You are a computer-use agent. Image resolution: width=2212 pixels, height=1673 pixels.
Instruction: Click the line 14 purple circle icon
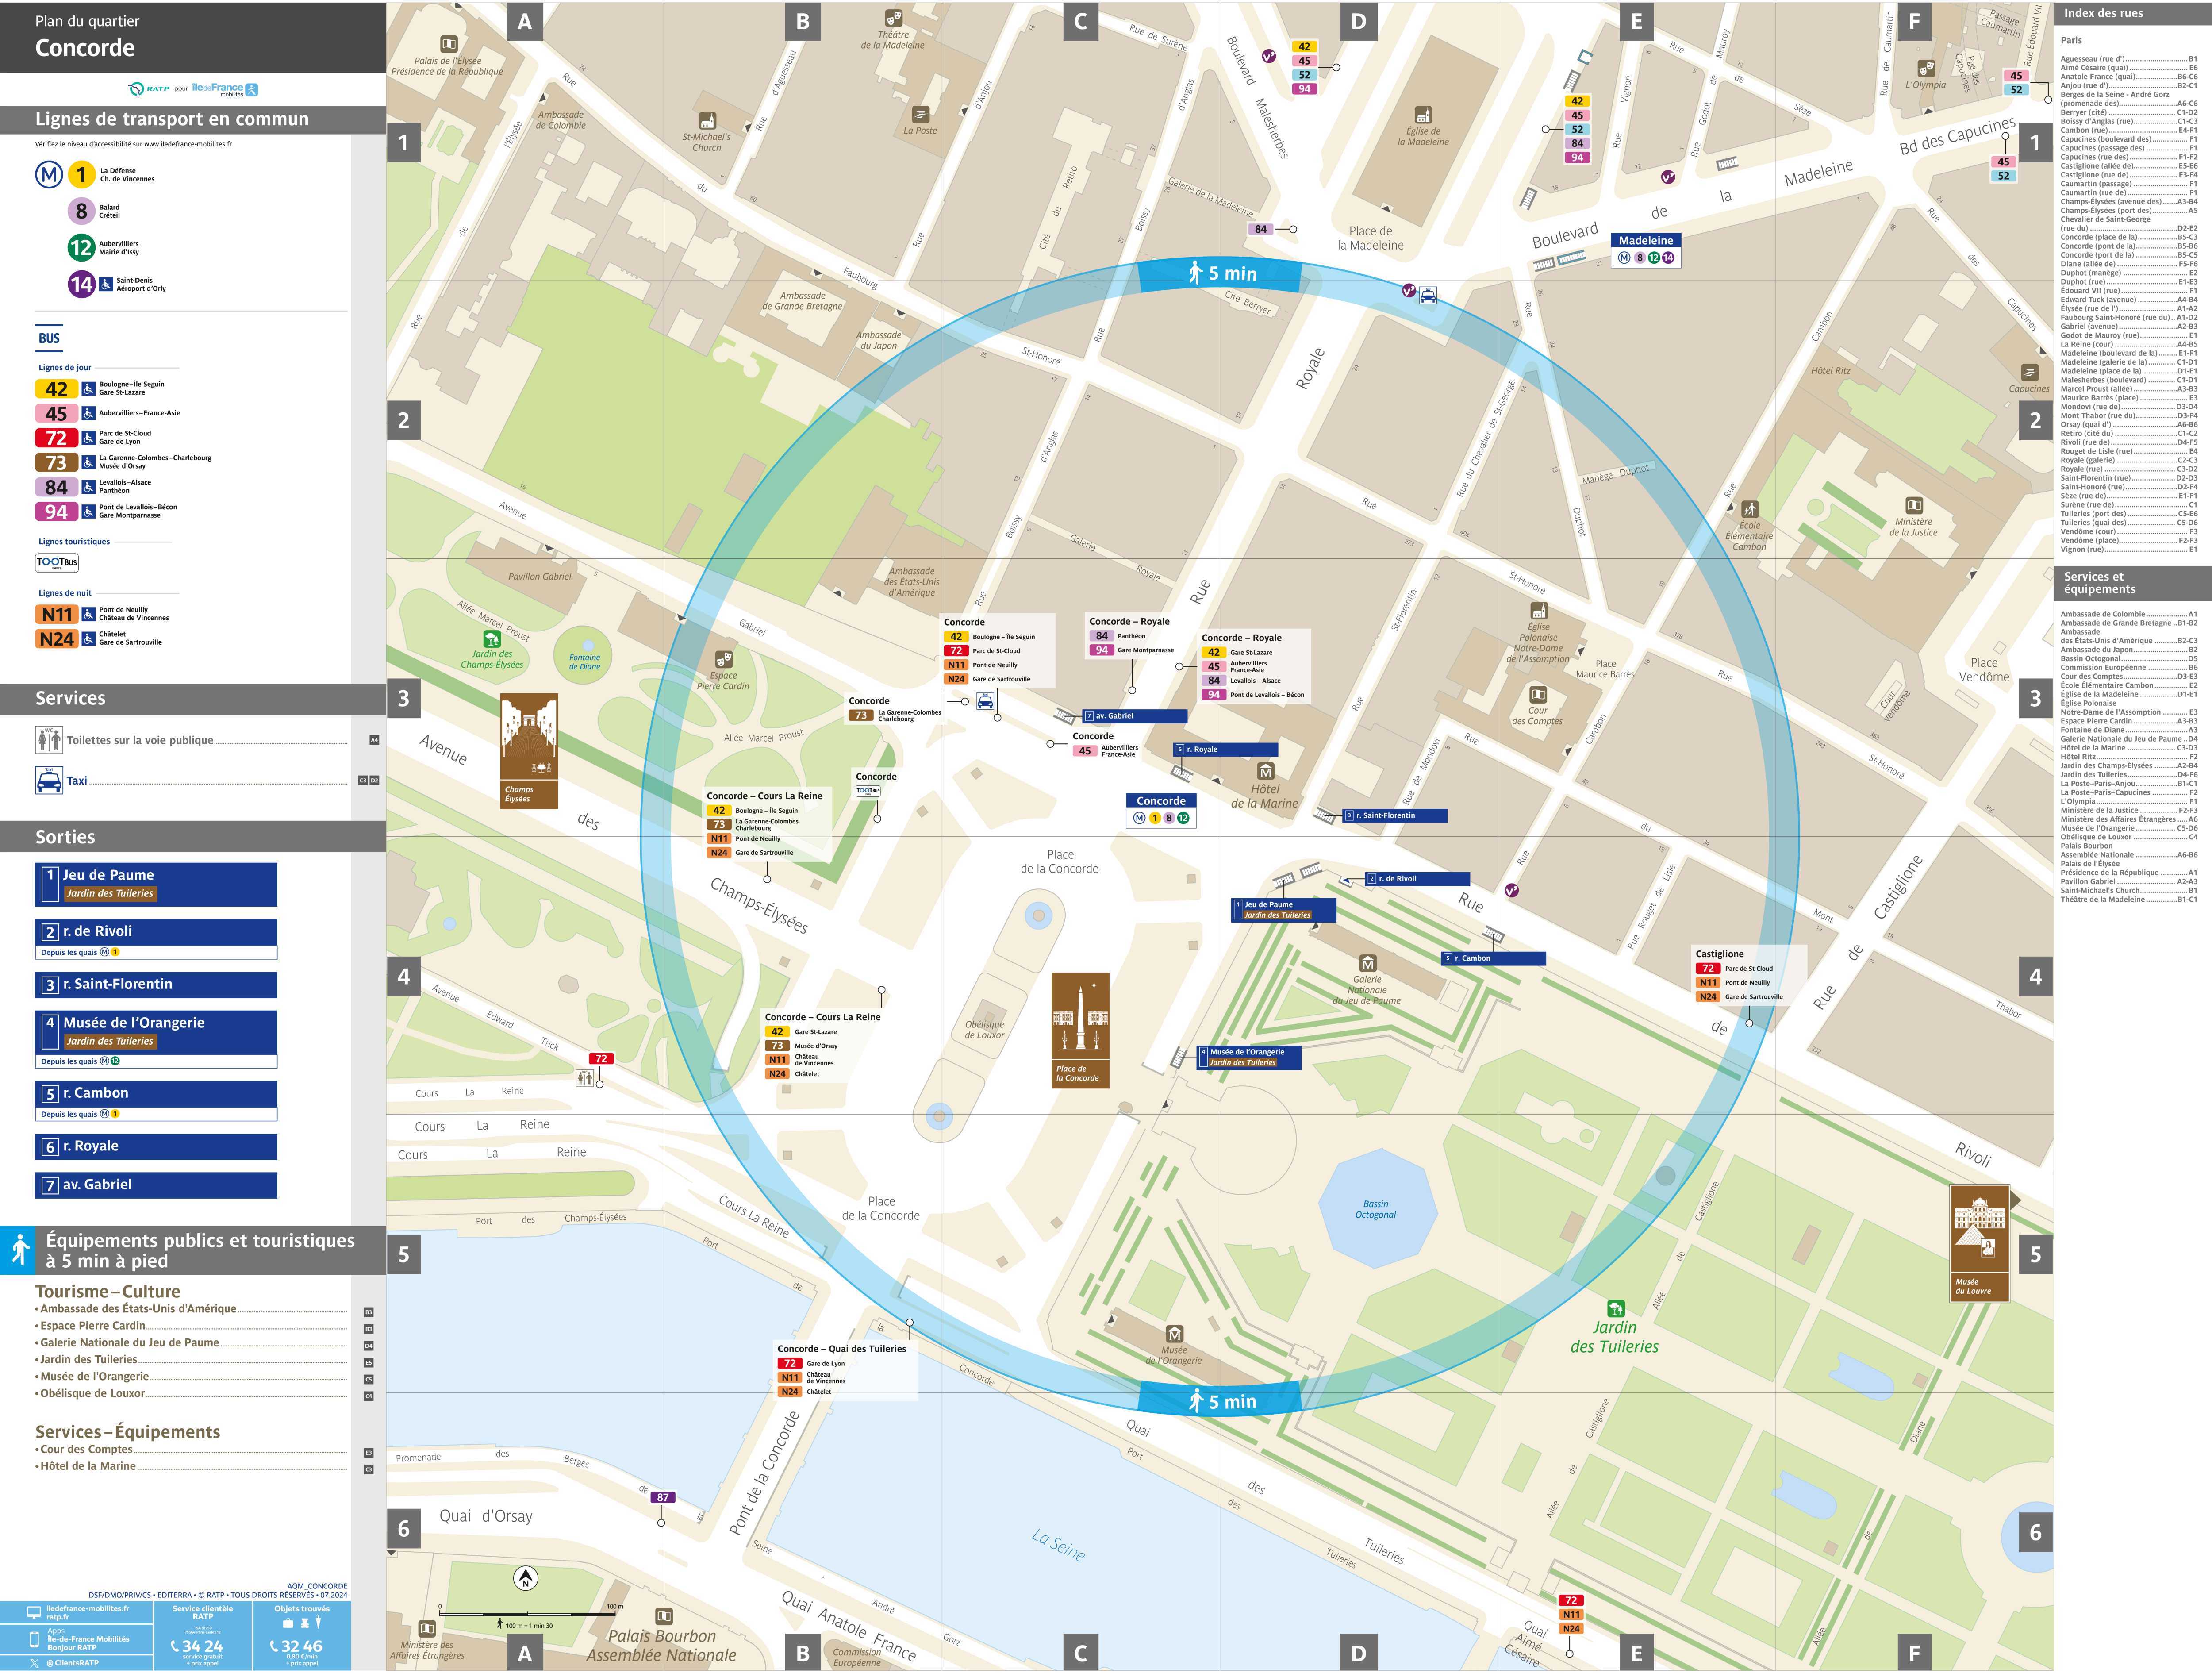click(81, 284)
